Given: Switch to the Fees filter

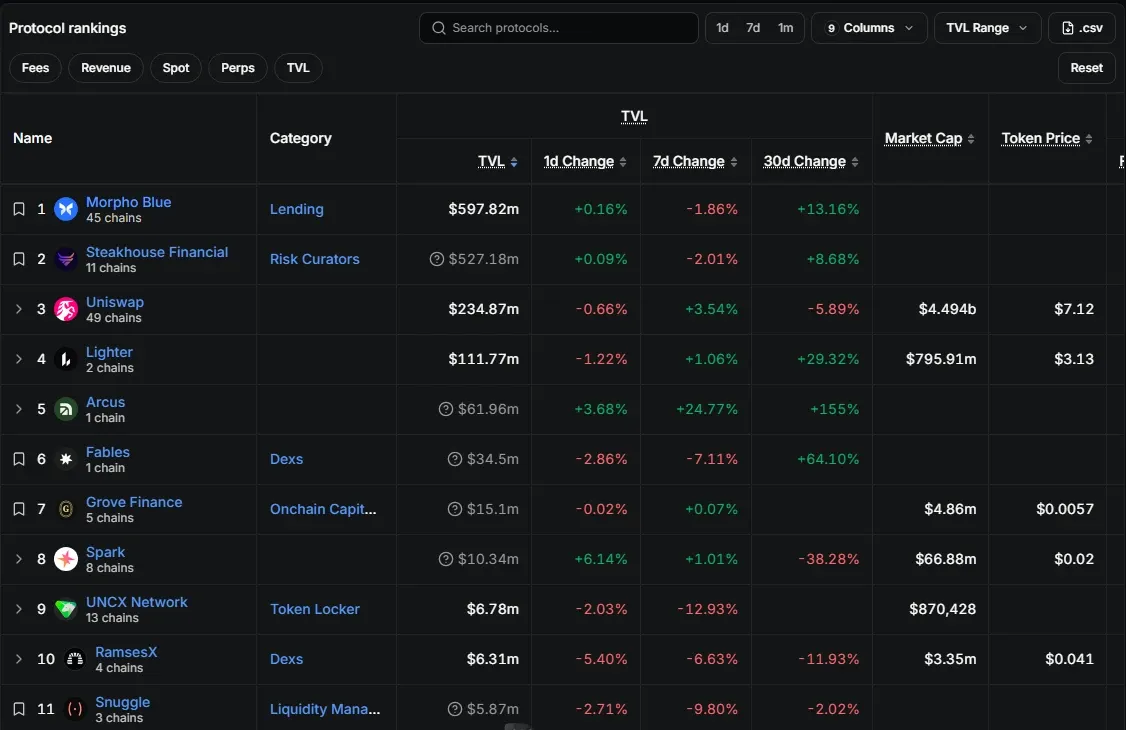Looking at the screenshot, I should [35, 67].
